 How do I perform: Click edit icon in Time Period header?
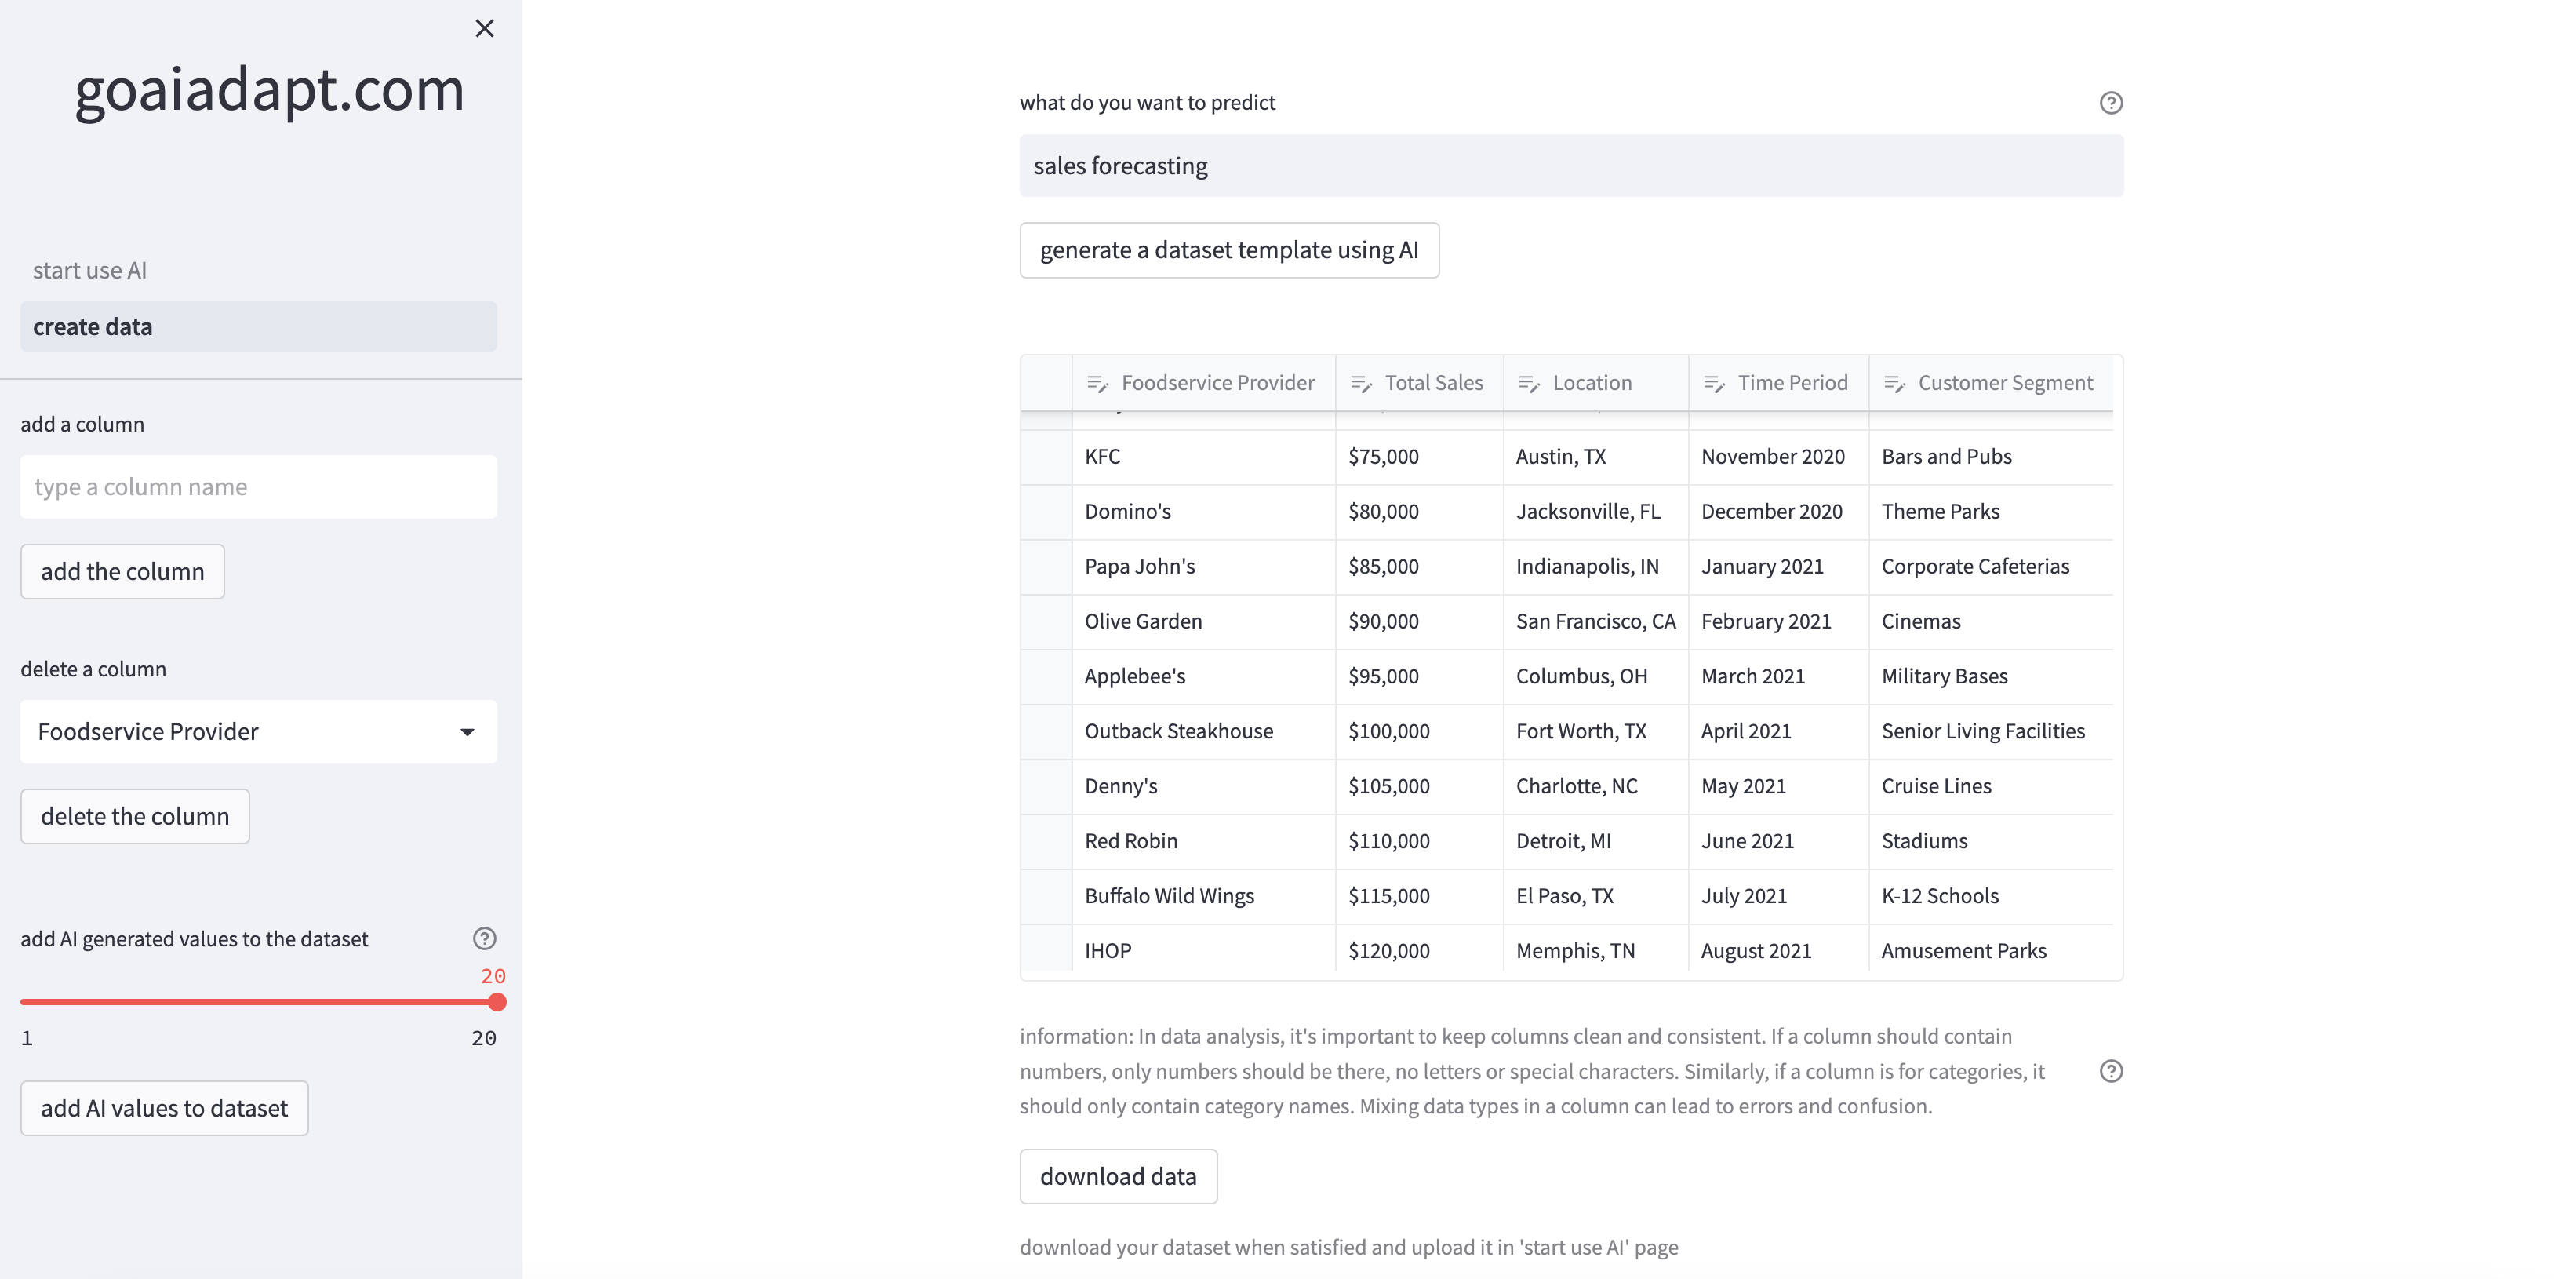pyautogui.click(x=1714, y=383)
